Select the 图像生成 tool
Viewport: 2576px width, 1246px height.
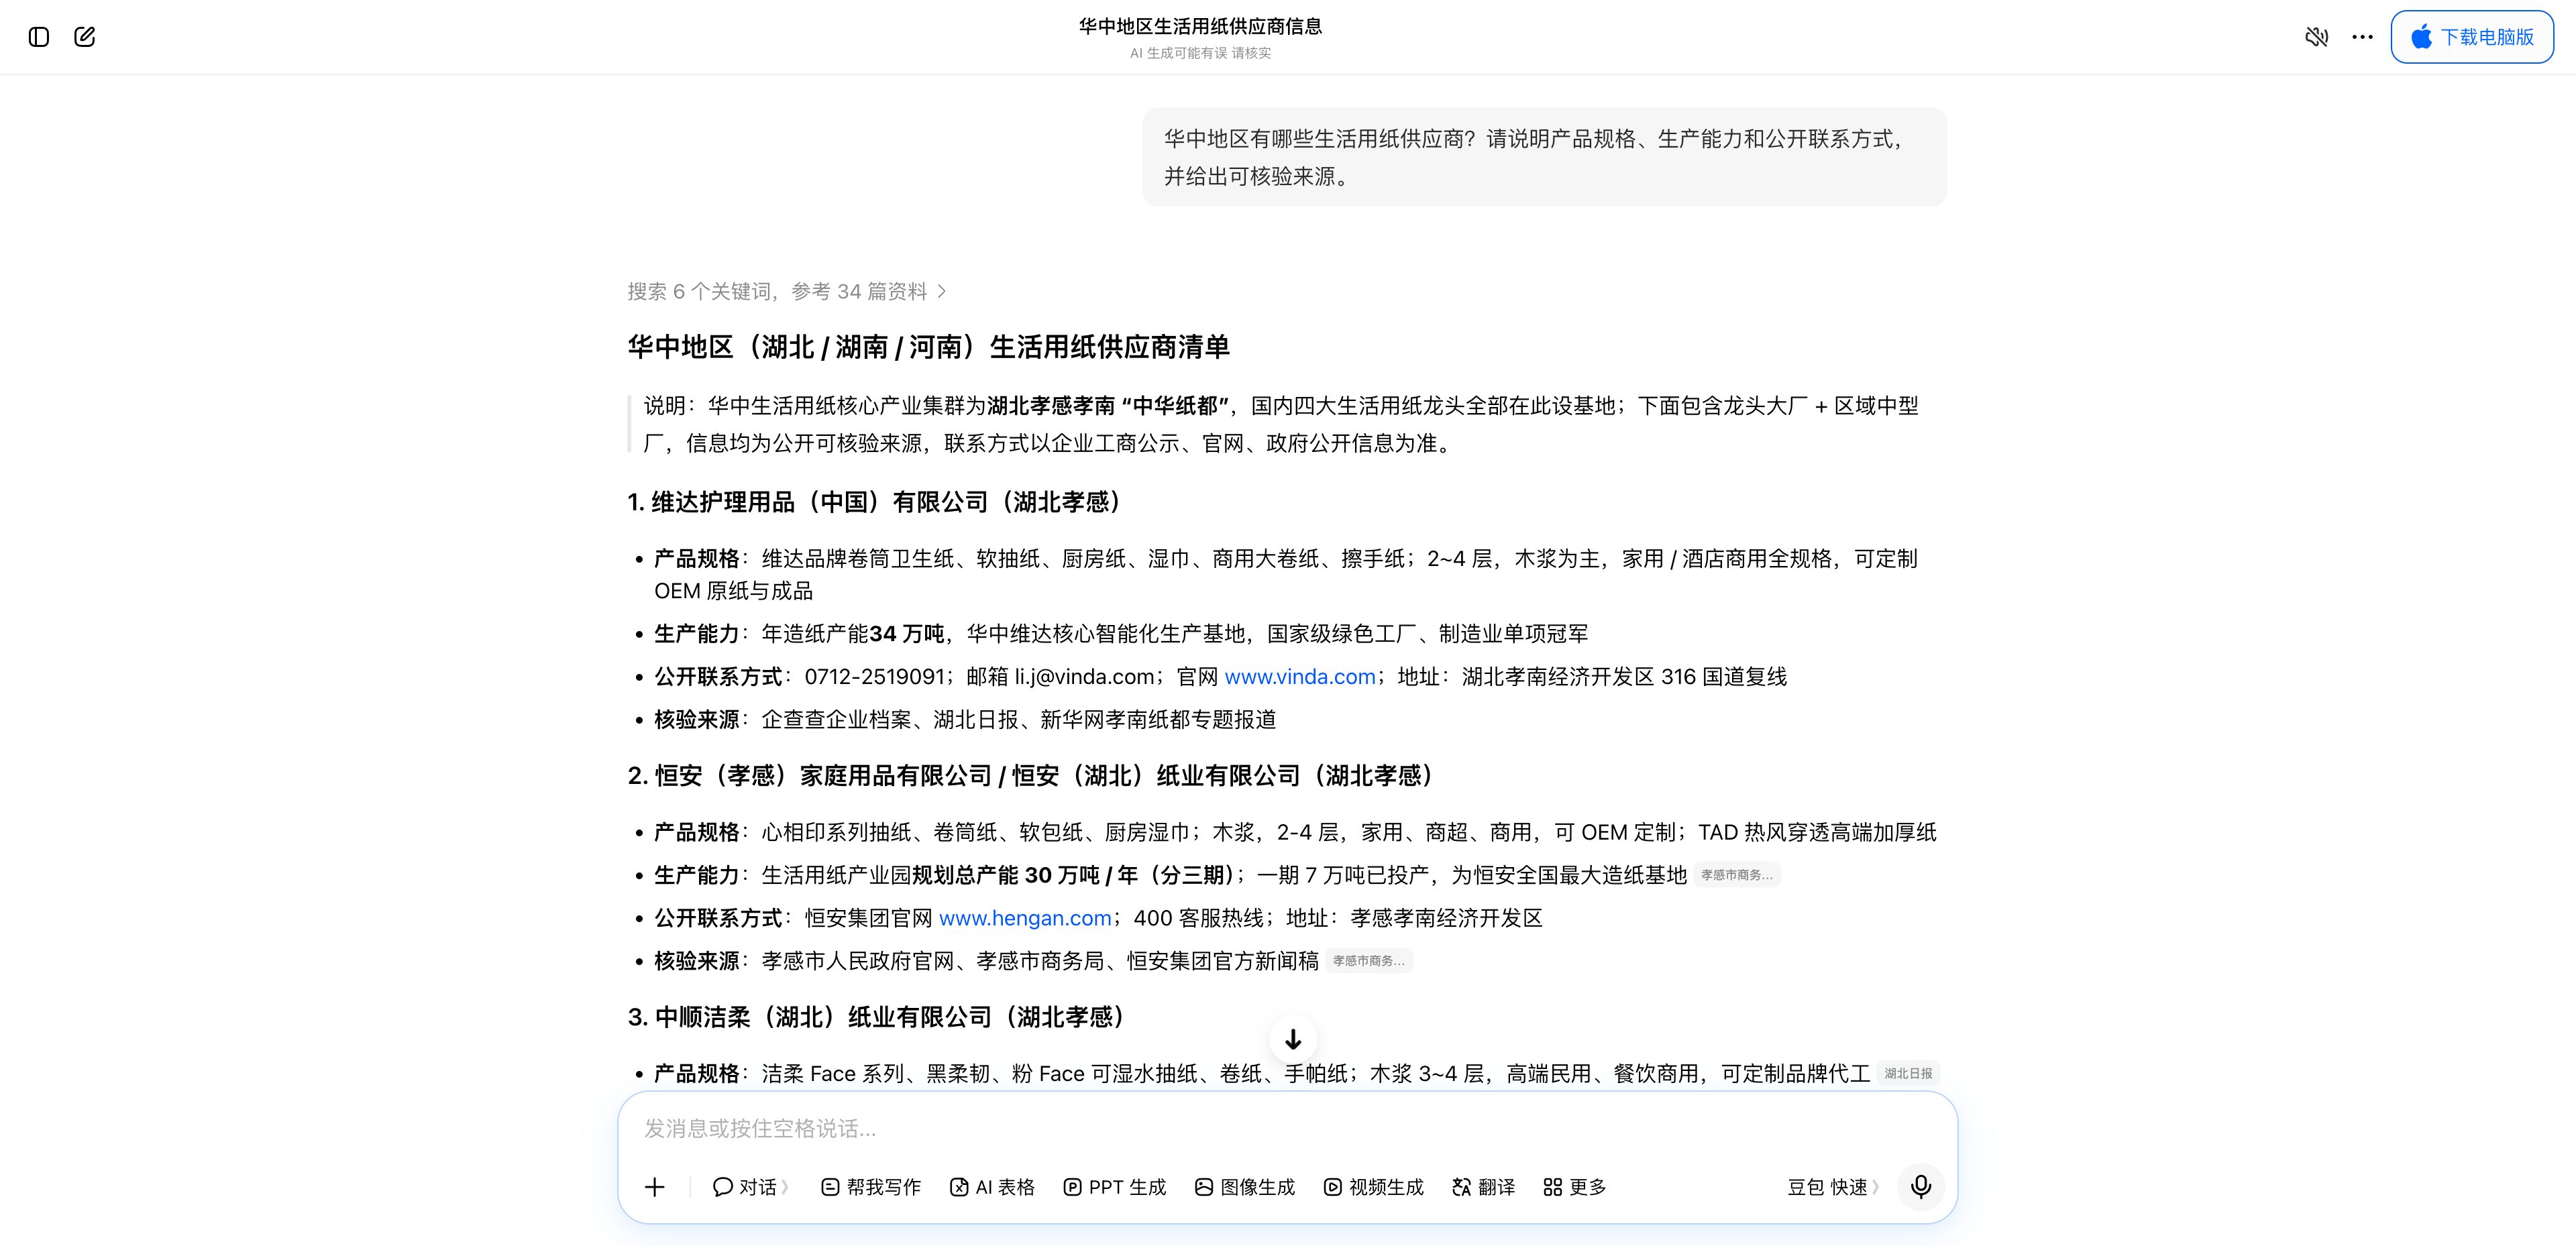(x=1245, y=1187)
